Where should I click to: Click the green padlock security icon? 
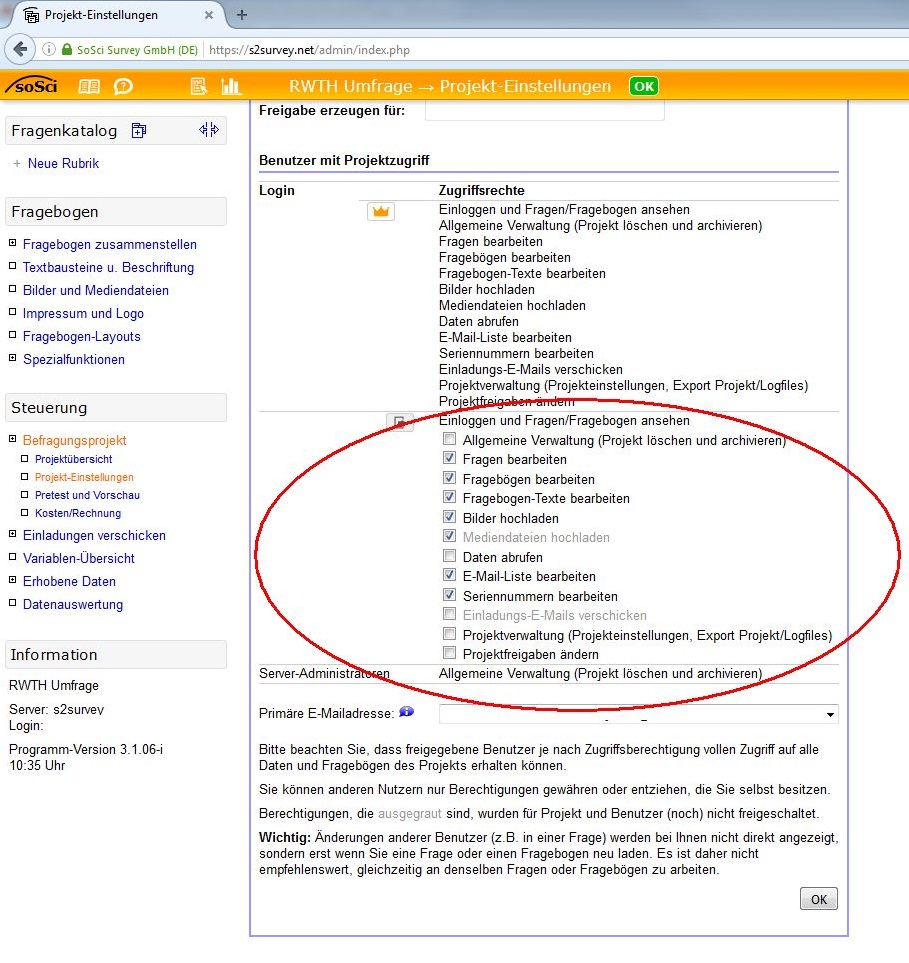tap(67, 50)
